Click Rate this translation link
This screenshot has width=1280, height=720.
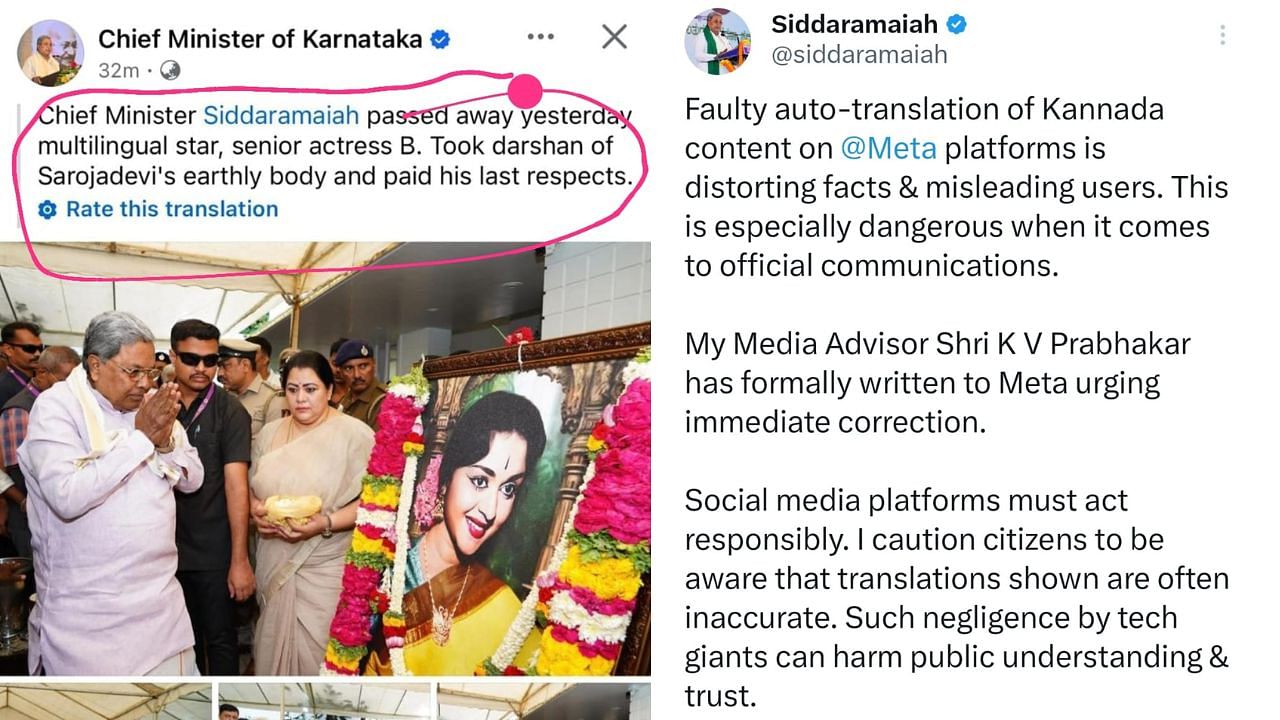tap(172, 209)
